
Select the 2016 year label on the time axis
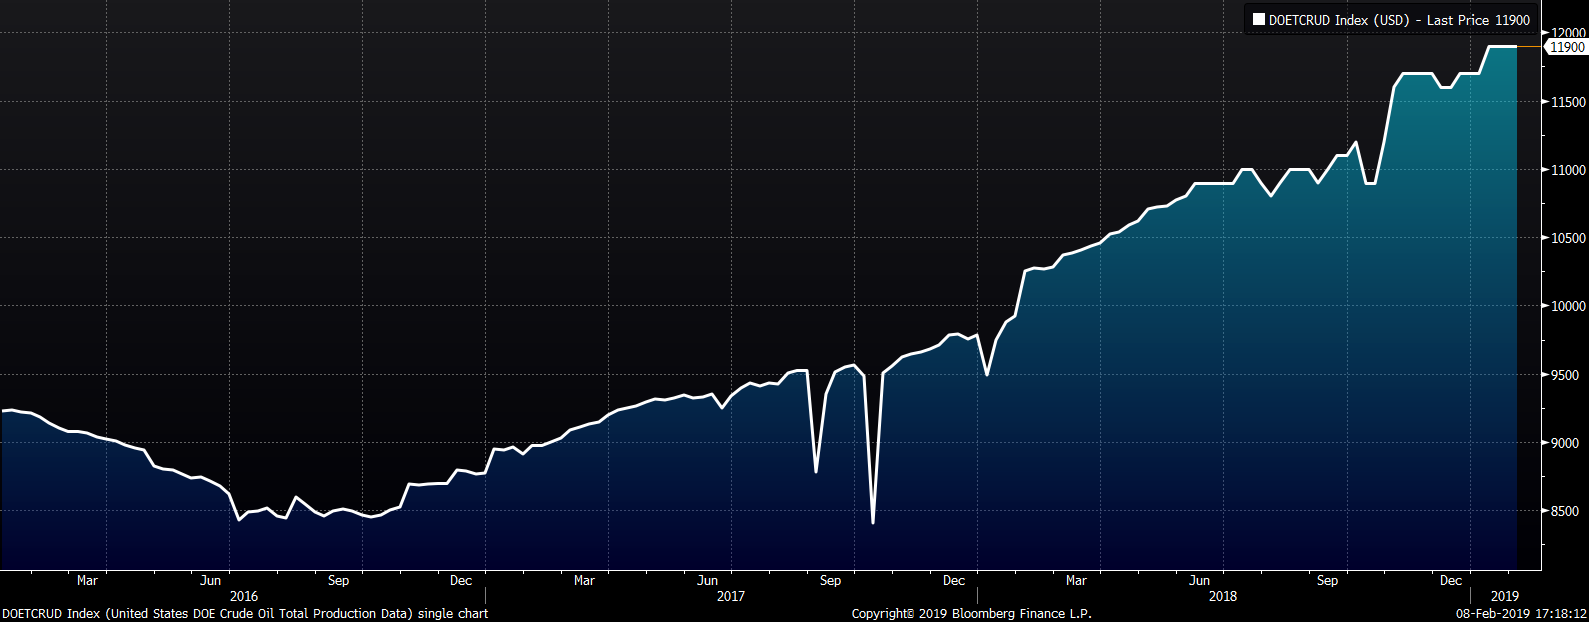tap(243, 596)
